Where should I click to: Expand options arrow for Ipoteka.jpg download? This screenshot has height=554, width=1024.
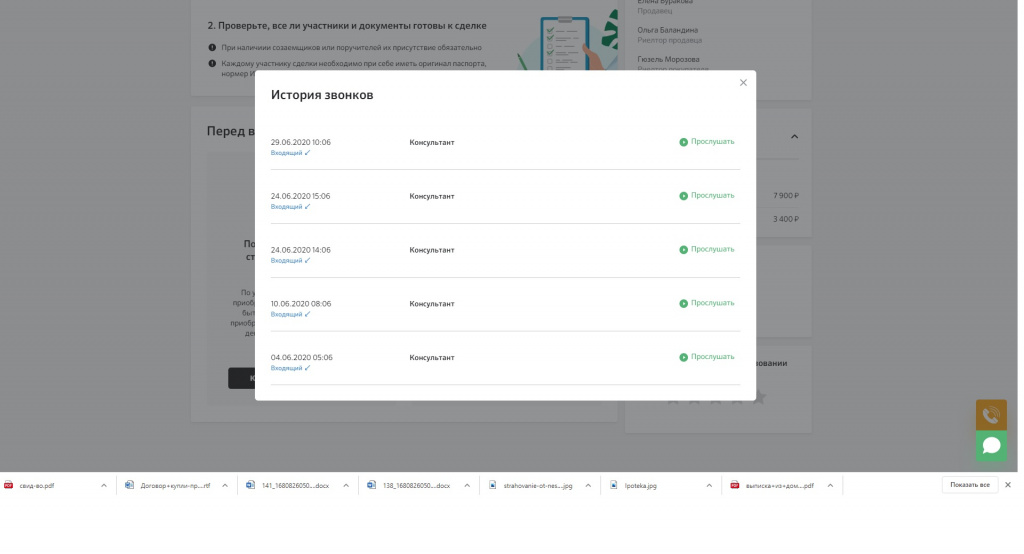coord(709,485)
